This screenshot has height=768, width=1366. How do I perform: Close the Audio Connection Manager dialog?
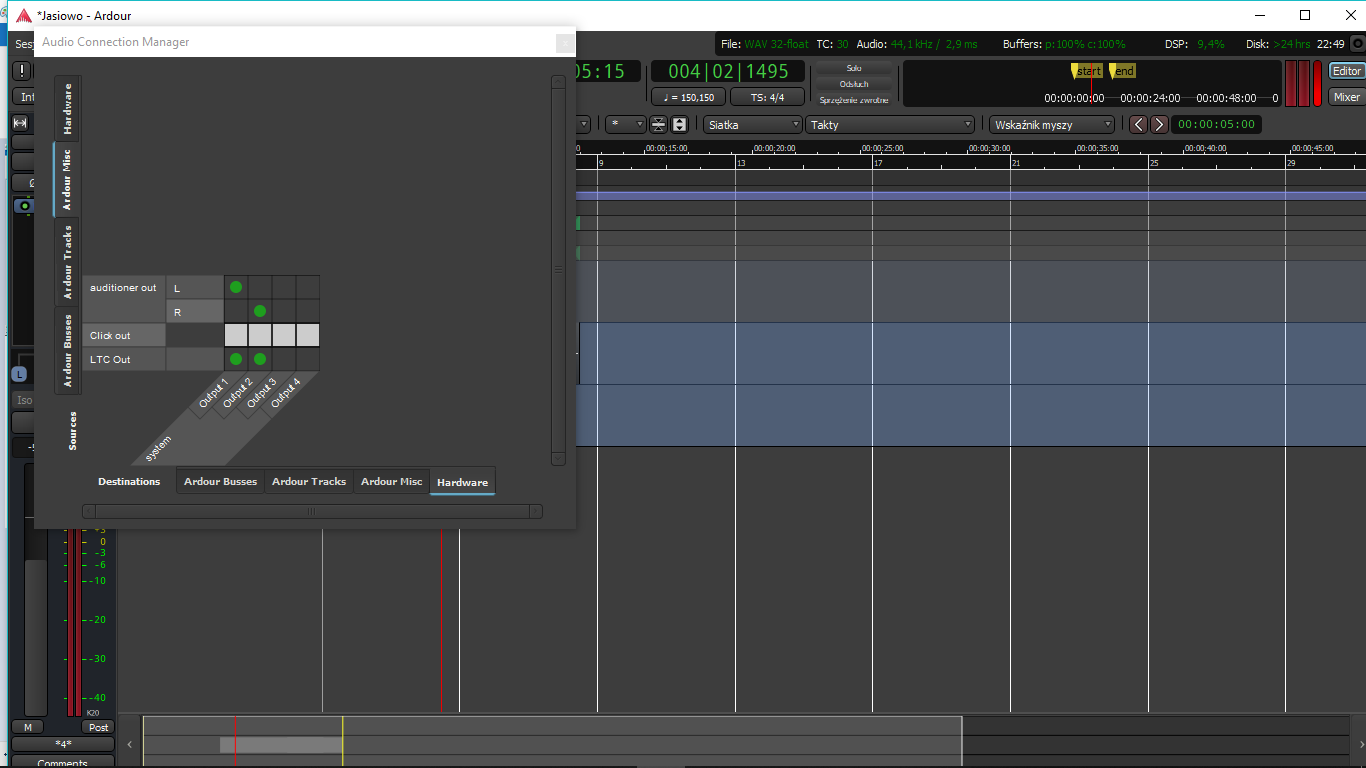click(565, 43)
